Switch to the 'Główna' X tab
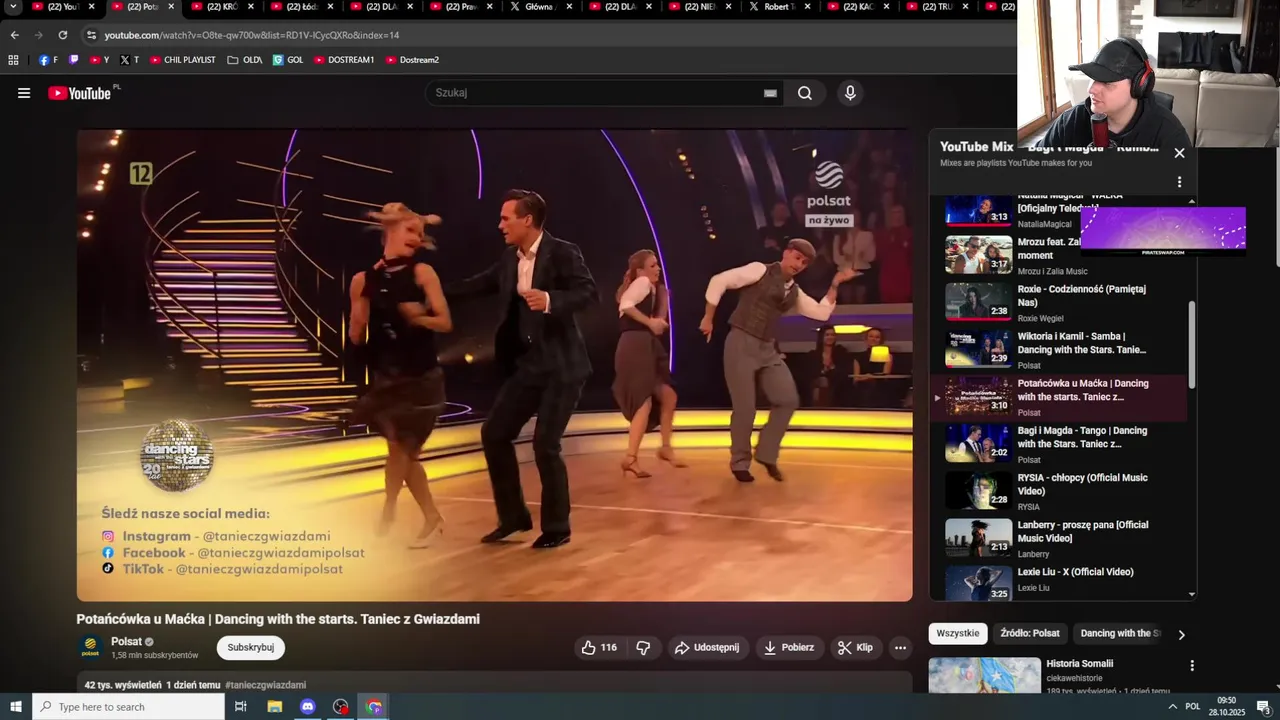1280x720 pixels. point(540,7)
